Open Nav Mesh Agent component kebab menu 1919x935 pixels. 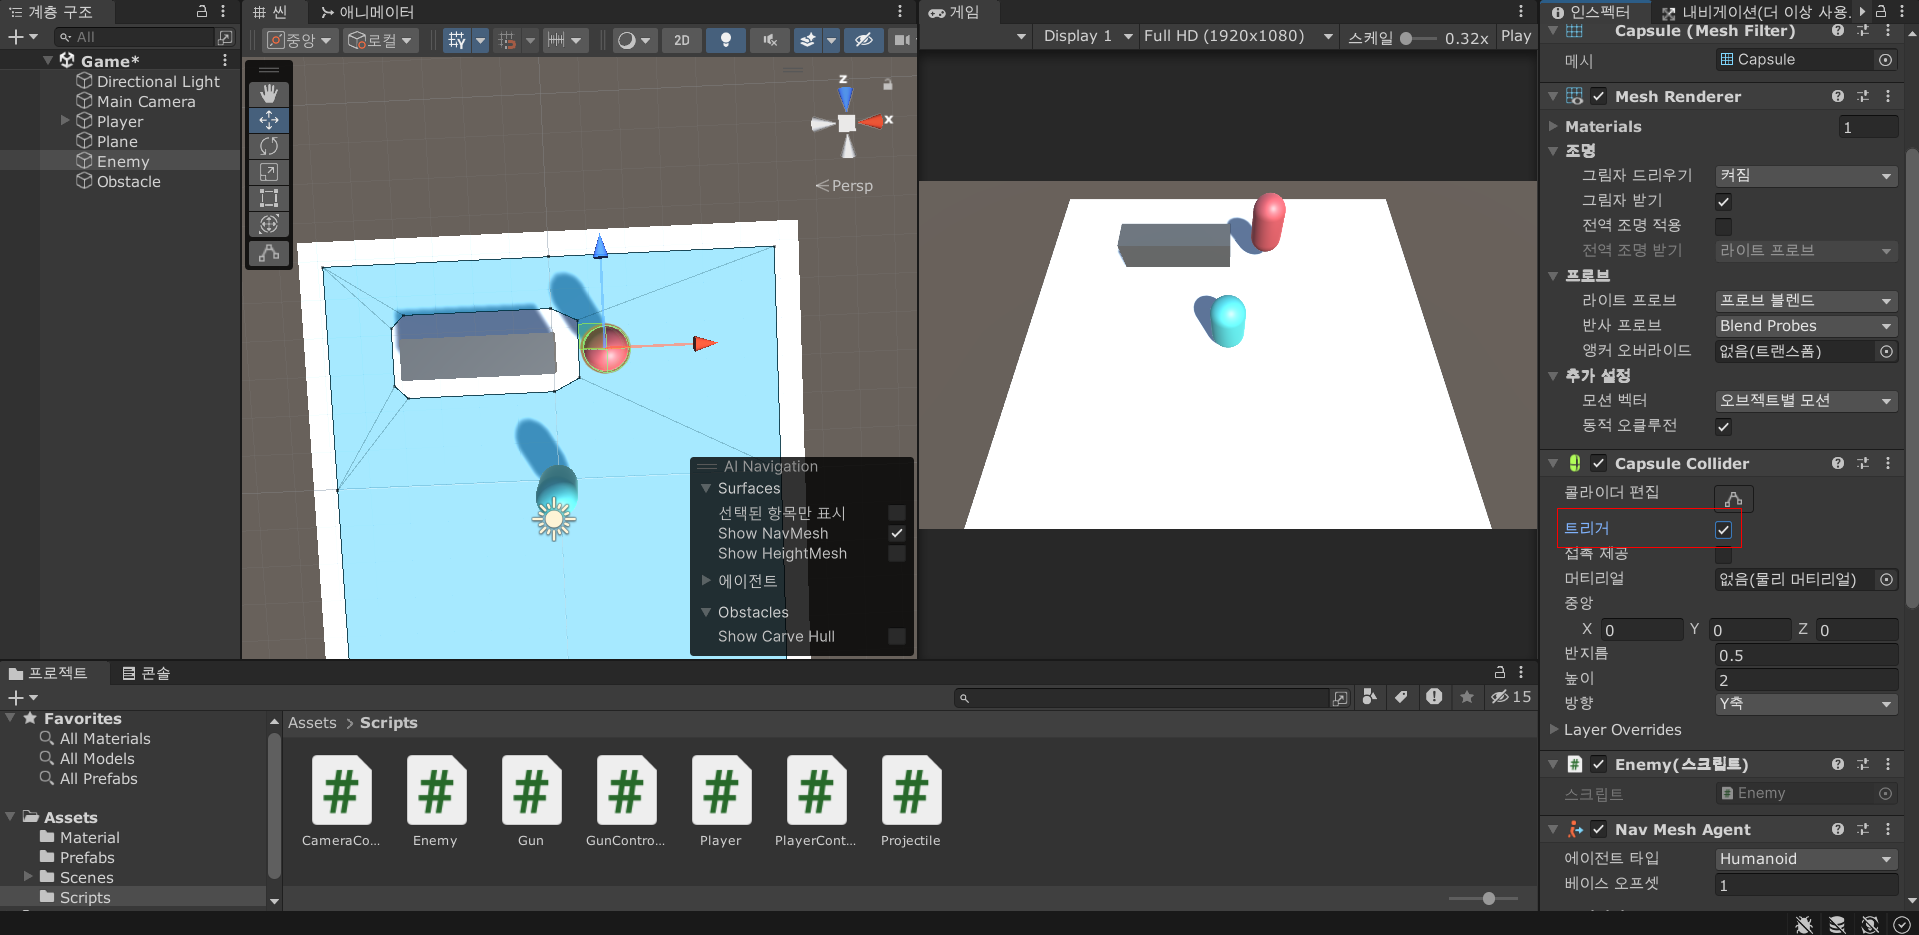tap(1888, 829)
